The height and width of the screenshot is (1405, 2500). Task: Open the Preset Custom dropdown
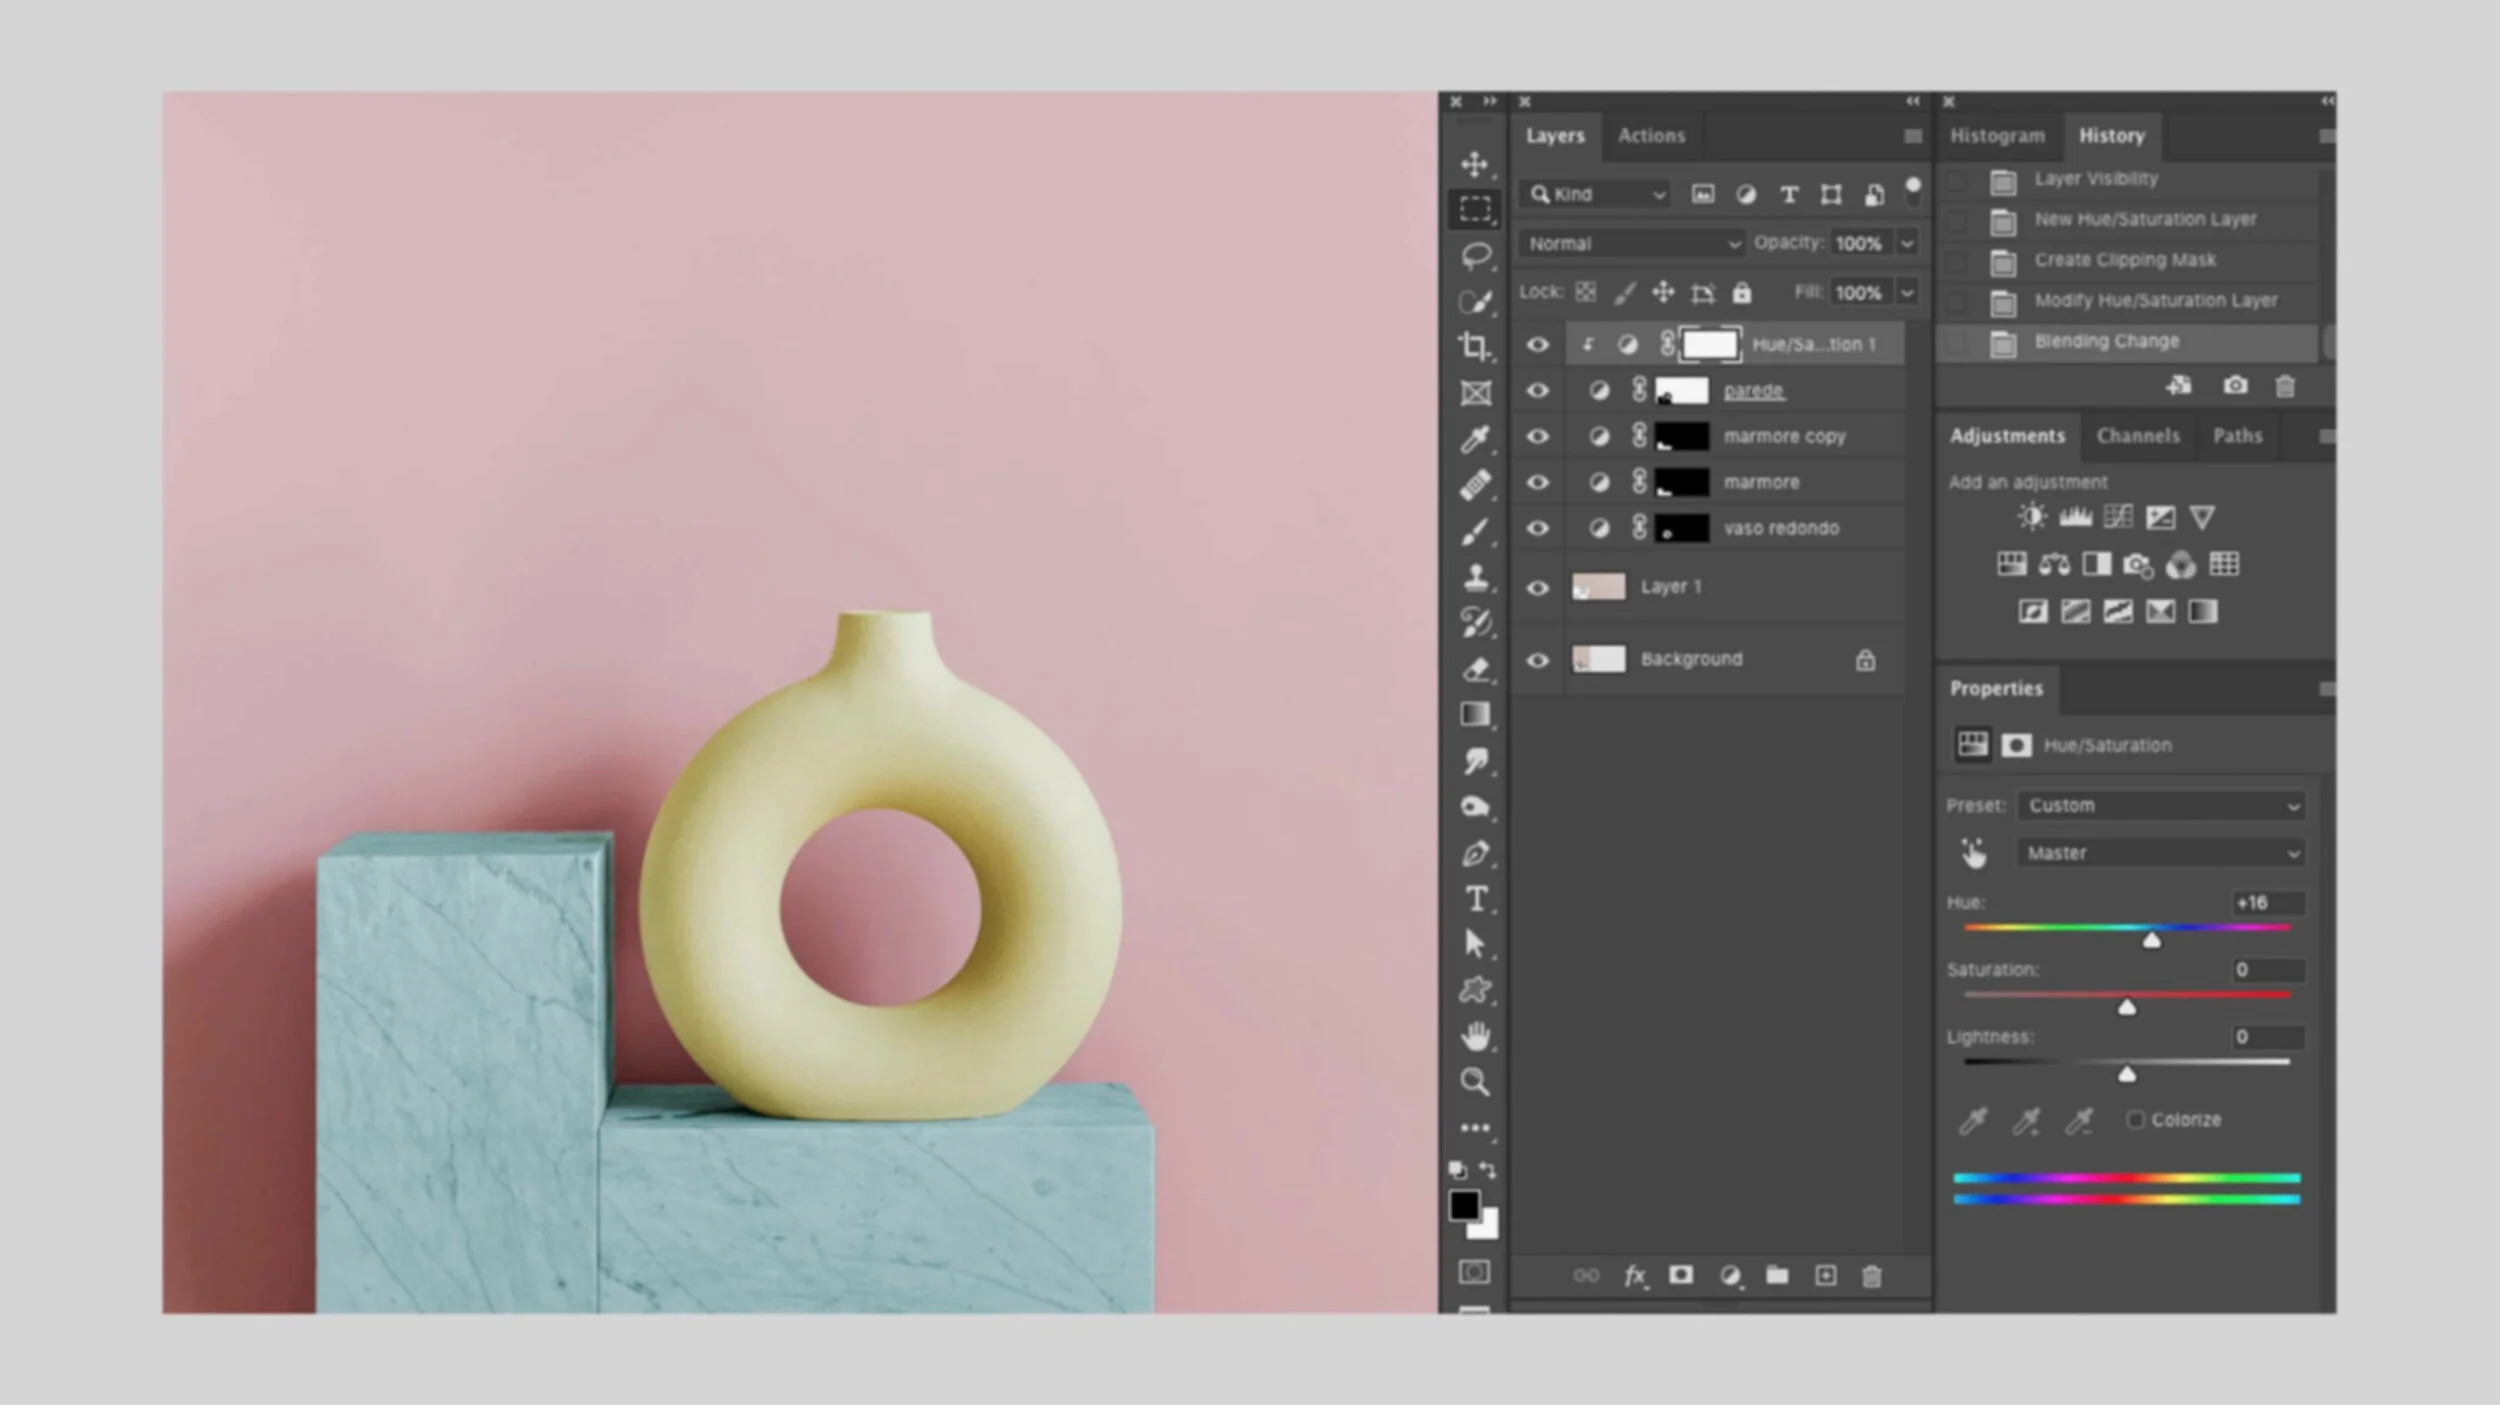pyautogui.click(x=2161, y=806)
